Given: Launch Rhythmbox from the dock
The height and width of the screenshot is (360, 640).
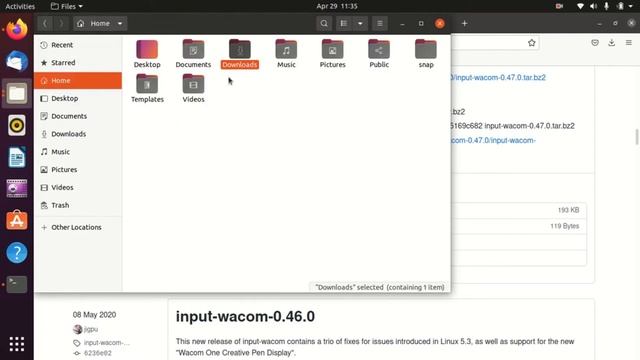Looking at the screenshot, I should point(17,125).
